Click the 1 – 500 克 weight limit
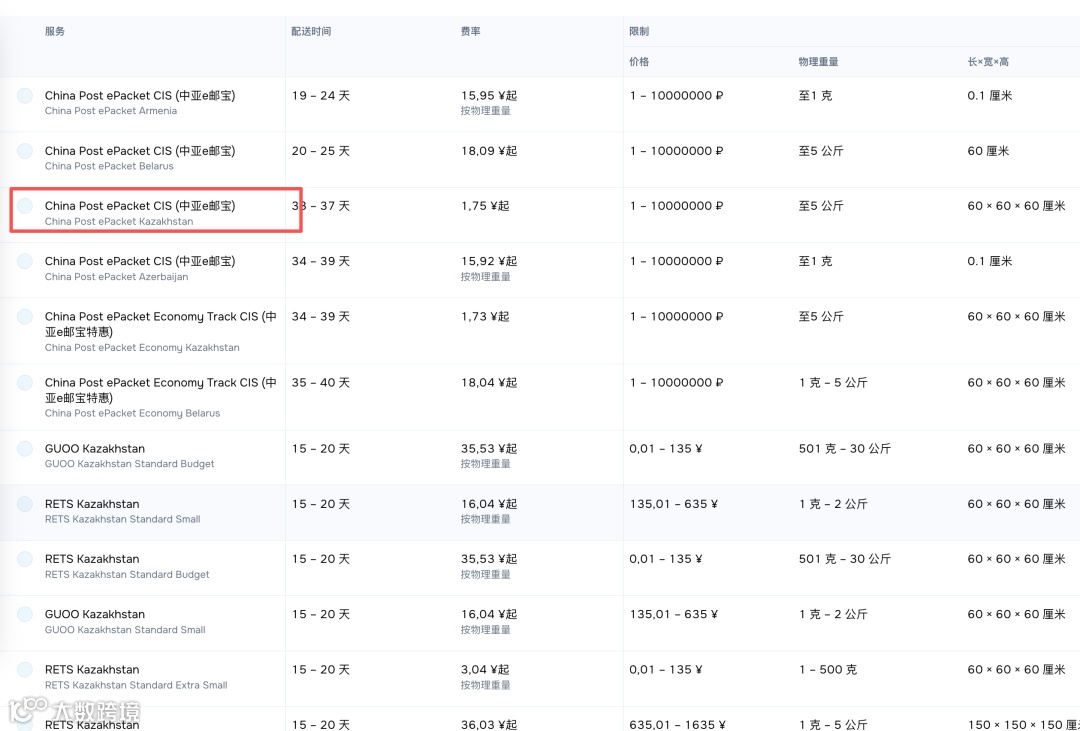This screenshot has width=1080, height=731. [x=828, y=669]
